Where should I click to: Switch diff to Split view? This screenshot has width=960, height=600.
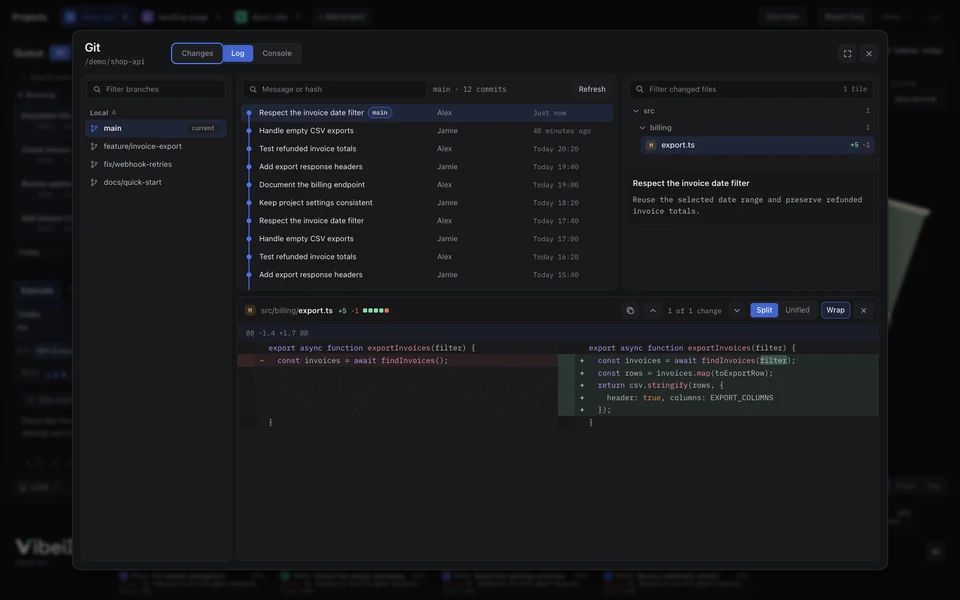pos(764,310)
